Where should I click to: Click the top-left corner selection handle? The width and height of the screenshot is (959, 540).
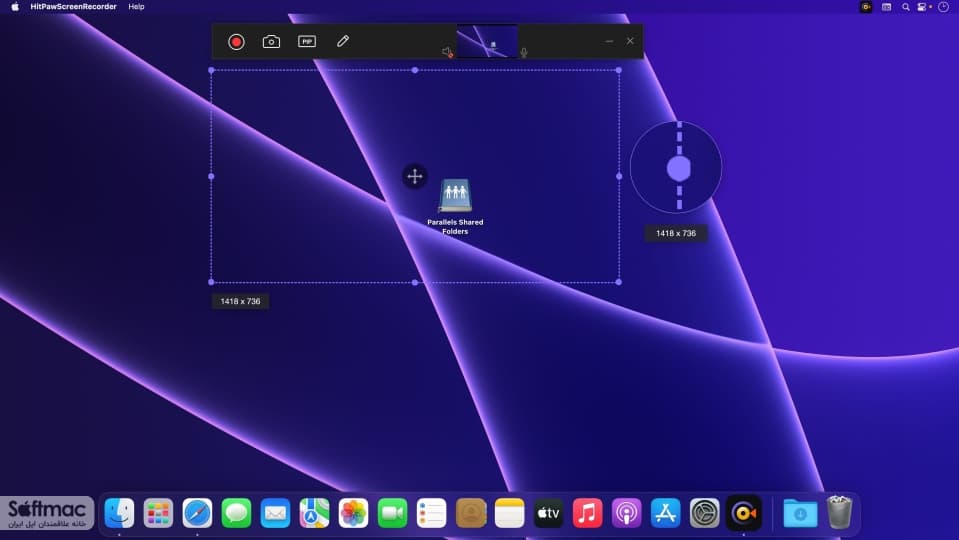click(x=212, y=70)
